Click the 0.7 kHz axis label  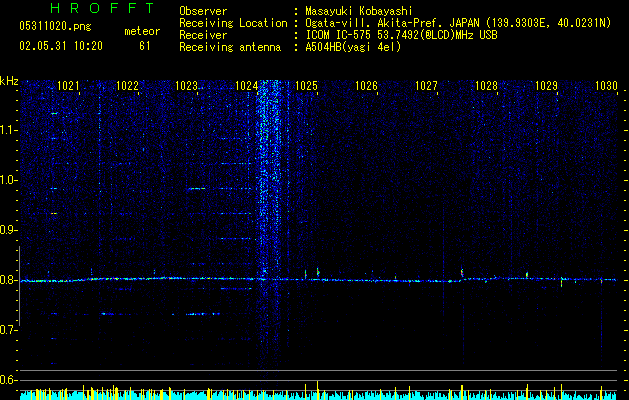9,330
